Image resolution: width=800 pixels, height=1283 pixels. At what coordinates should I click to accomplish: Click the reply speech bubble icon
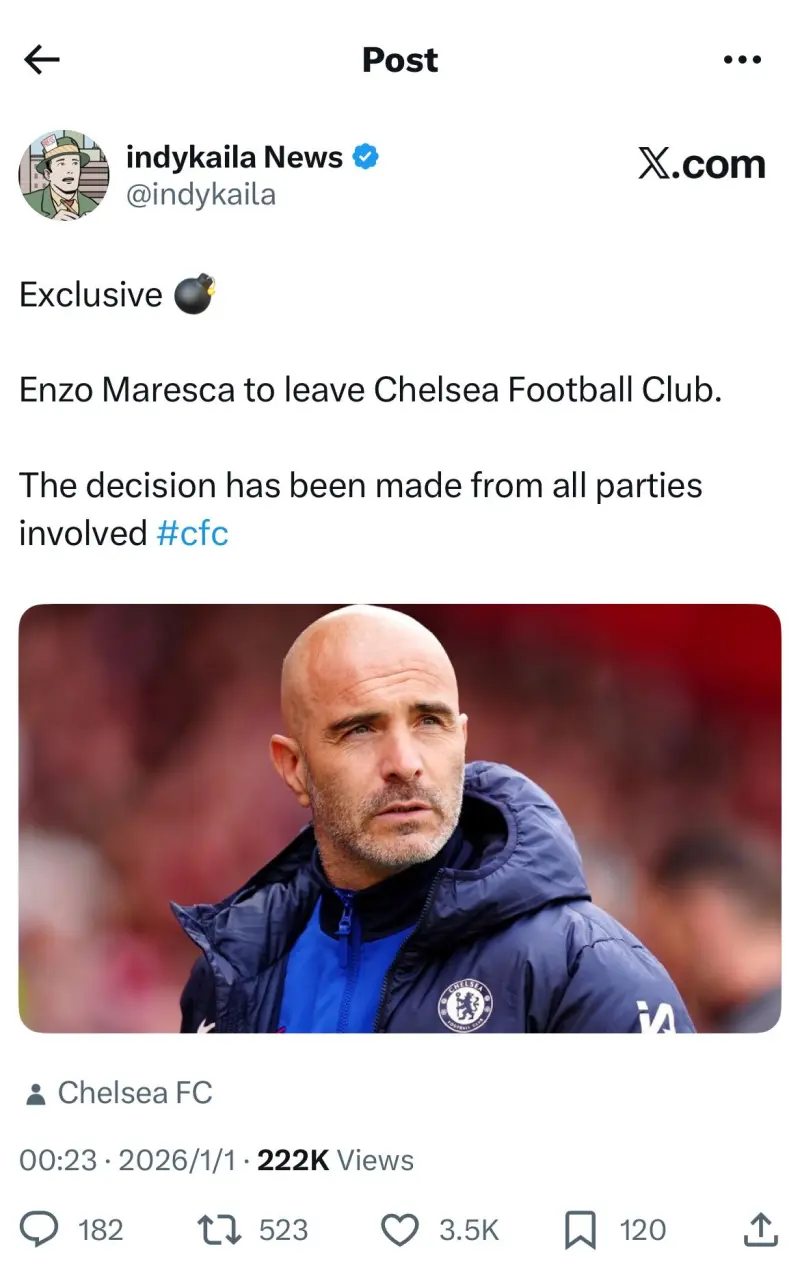(40, 1230)
